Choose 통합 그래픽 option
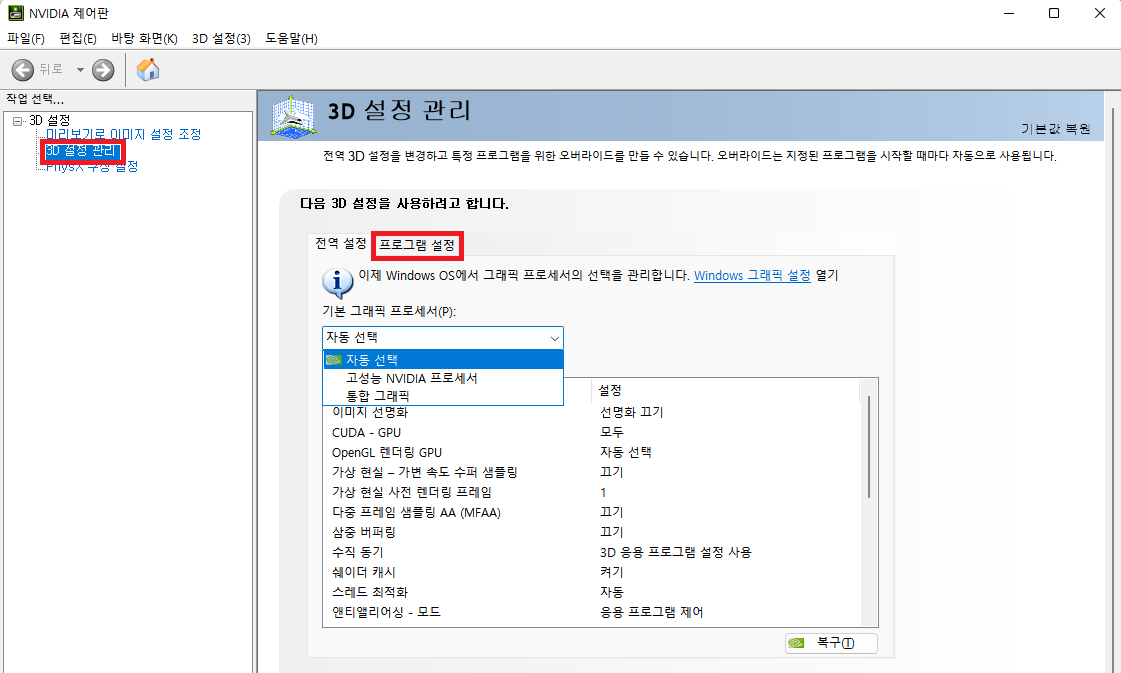 (x=443, y=396)
